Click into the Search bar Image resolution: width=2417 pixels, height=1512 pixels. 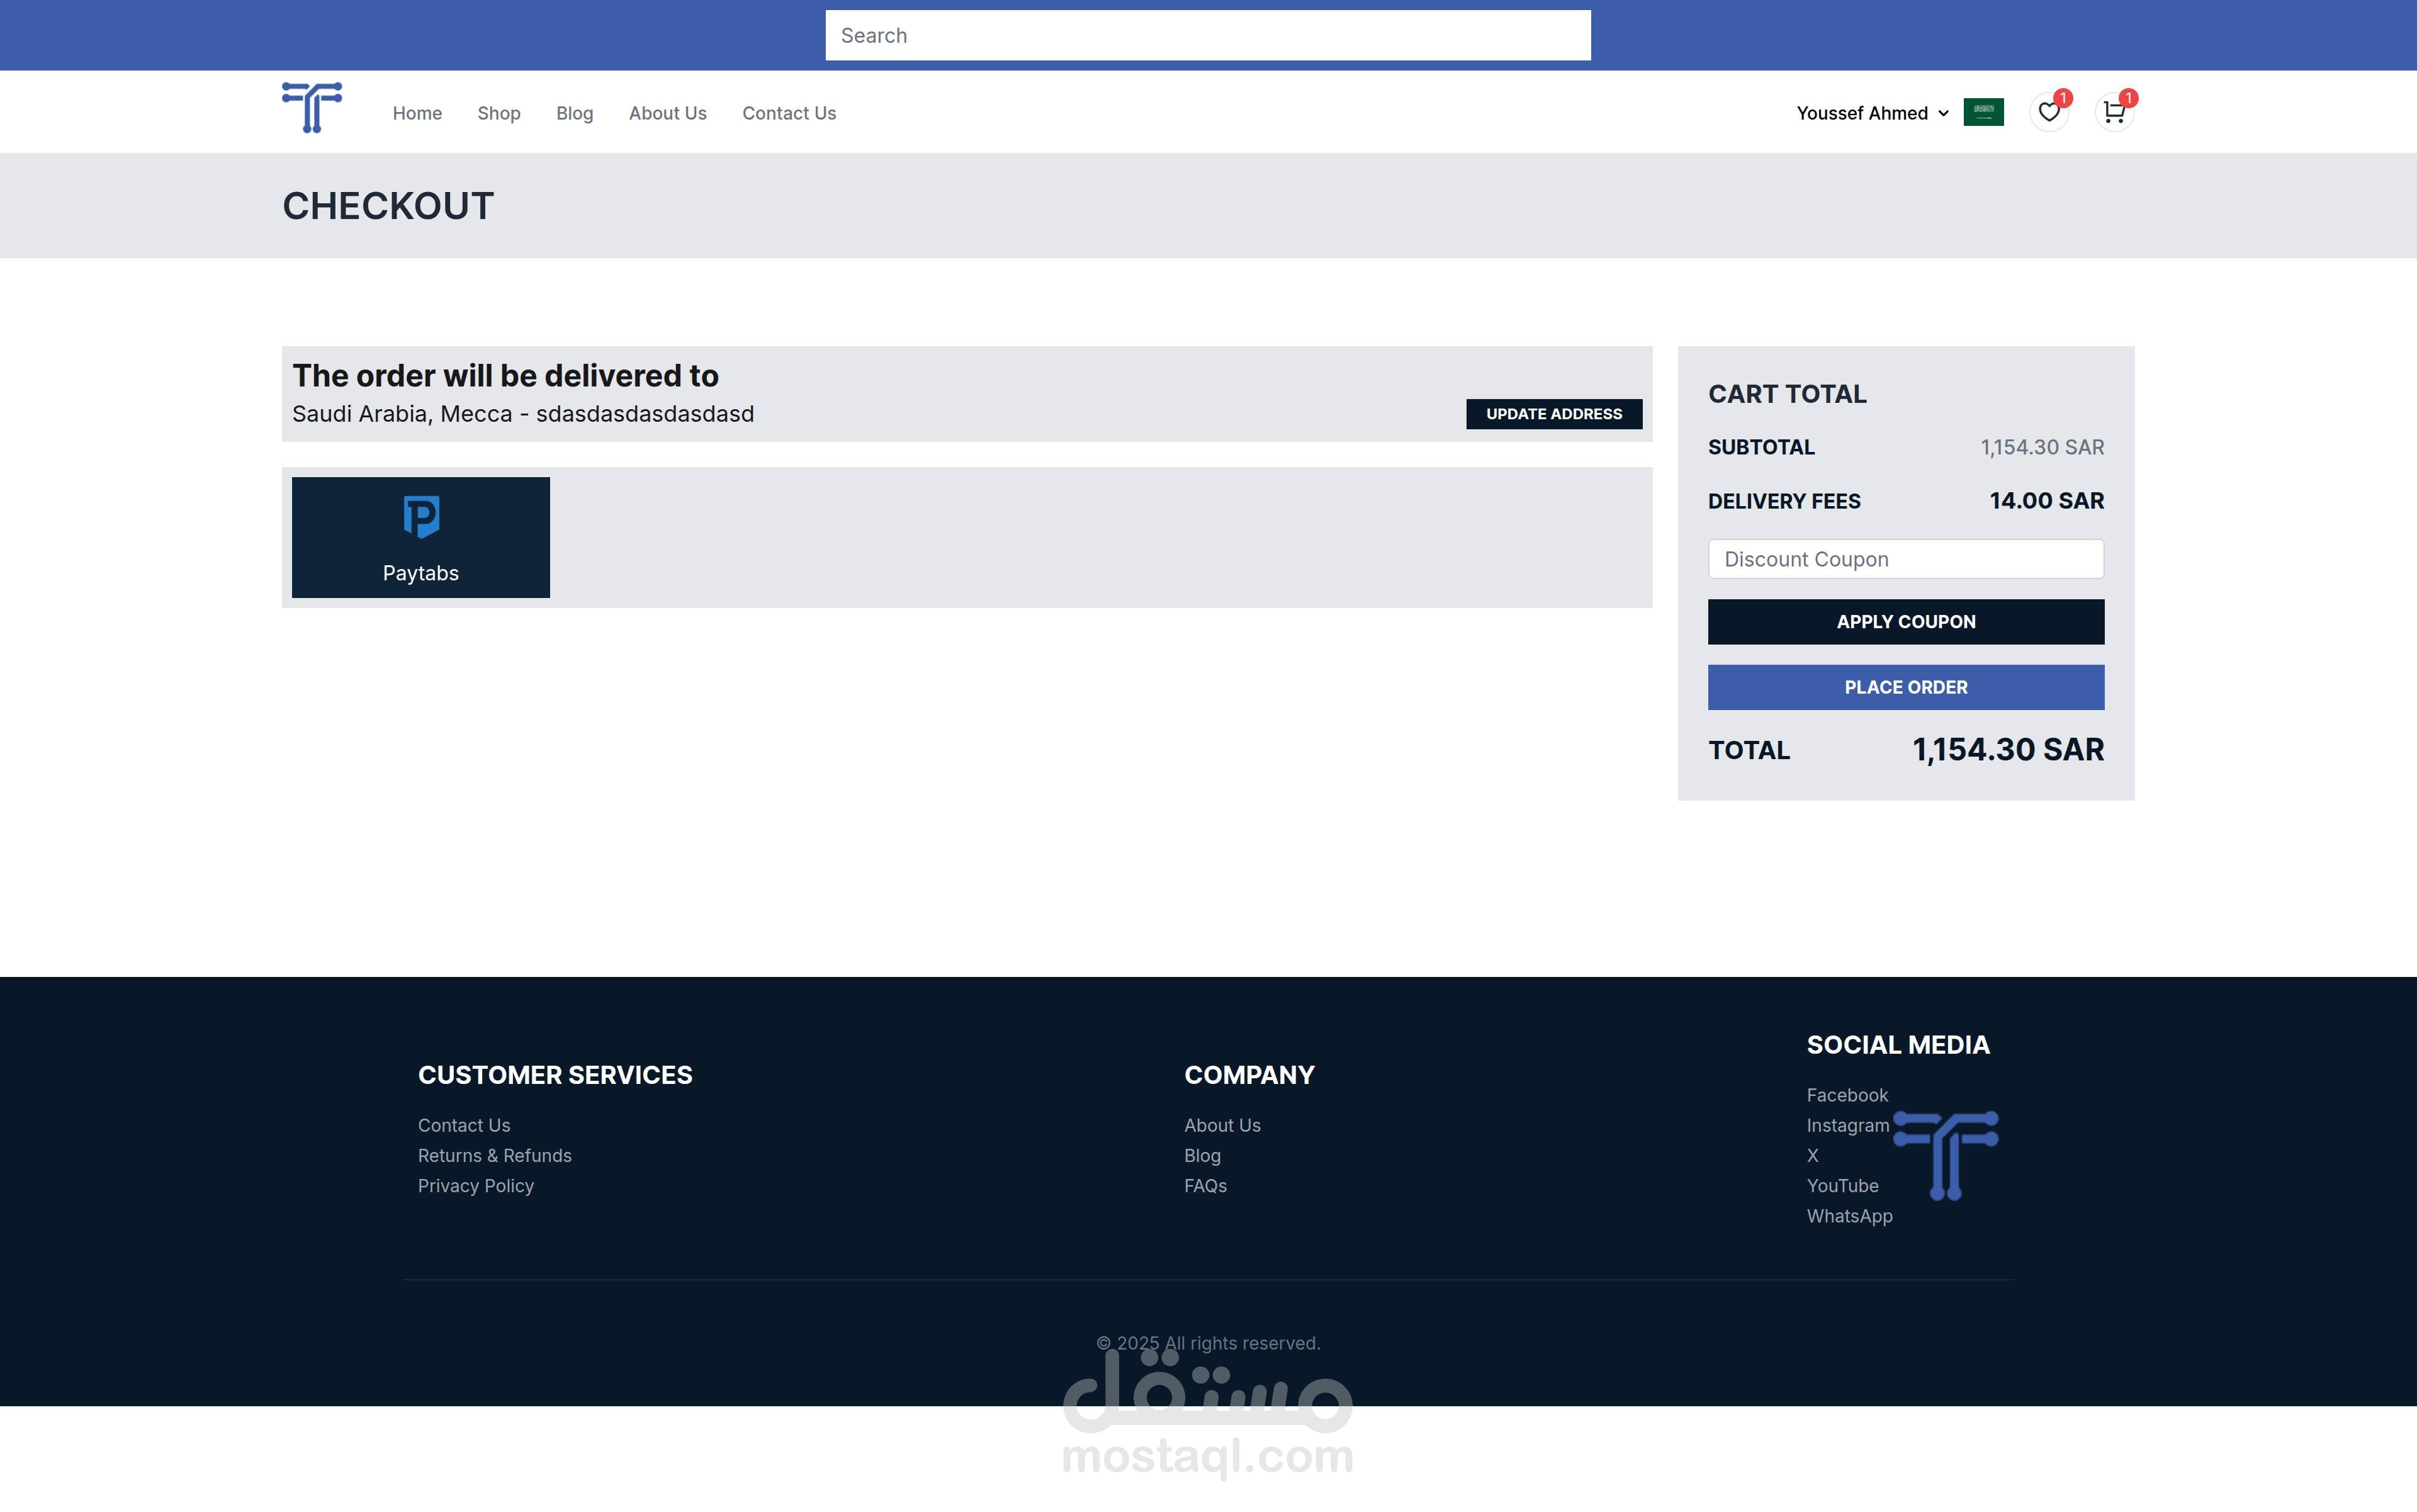[1207, 36]
